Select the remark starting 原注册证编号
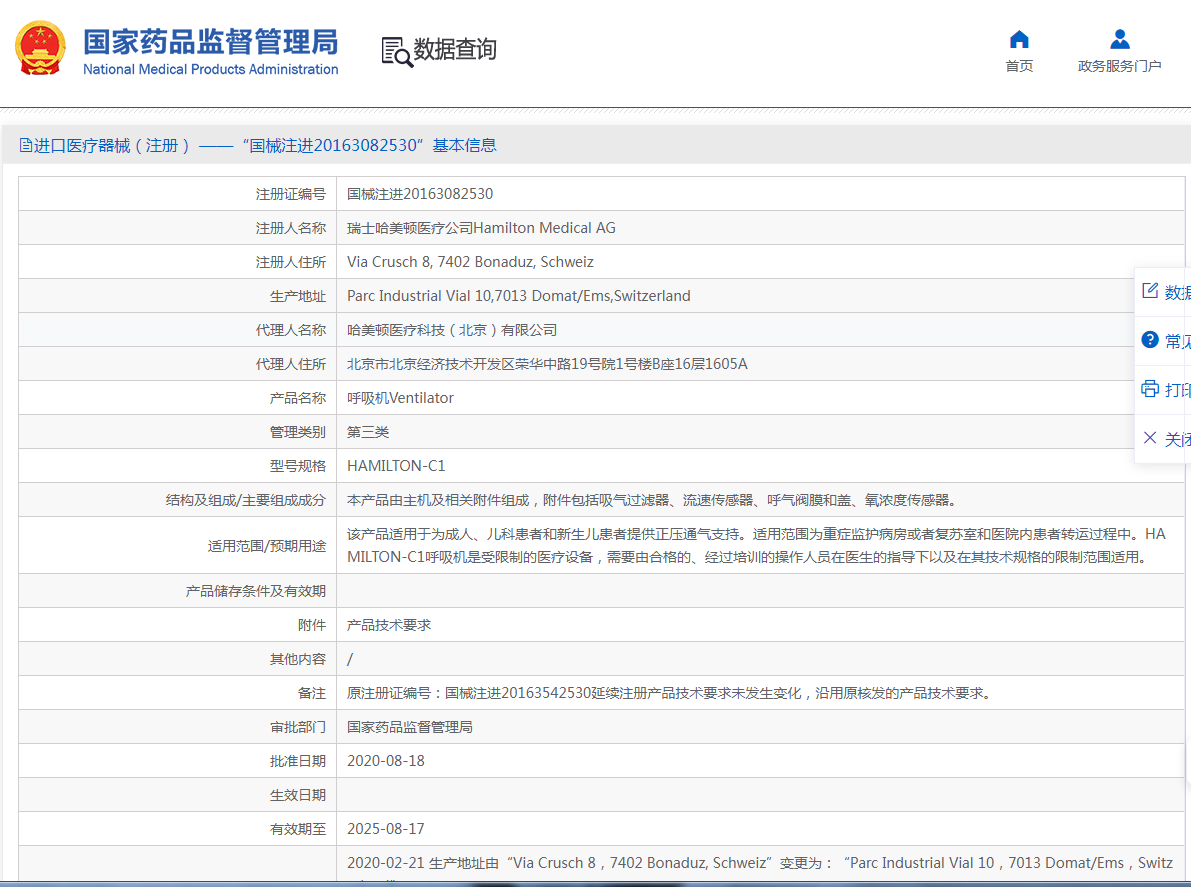 (x=671, y=693)
